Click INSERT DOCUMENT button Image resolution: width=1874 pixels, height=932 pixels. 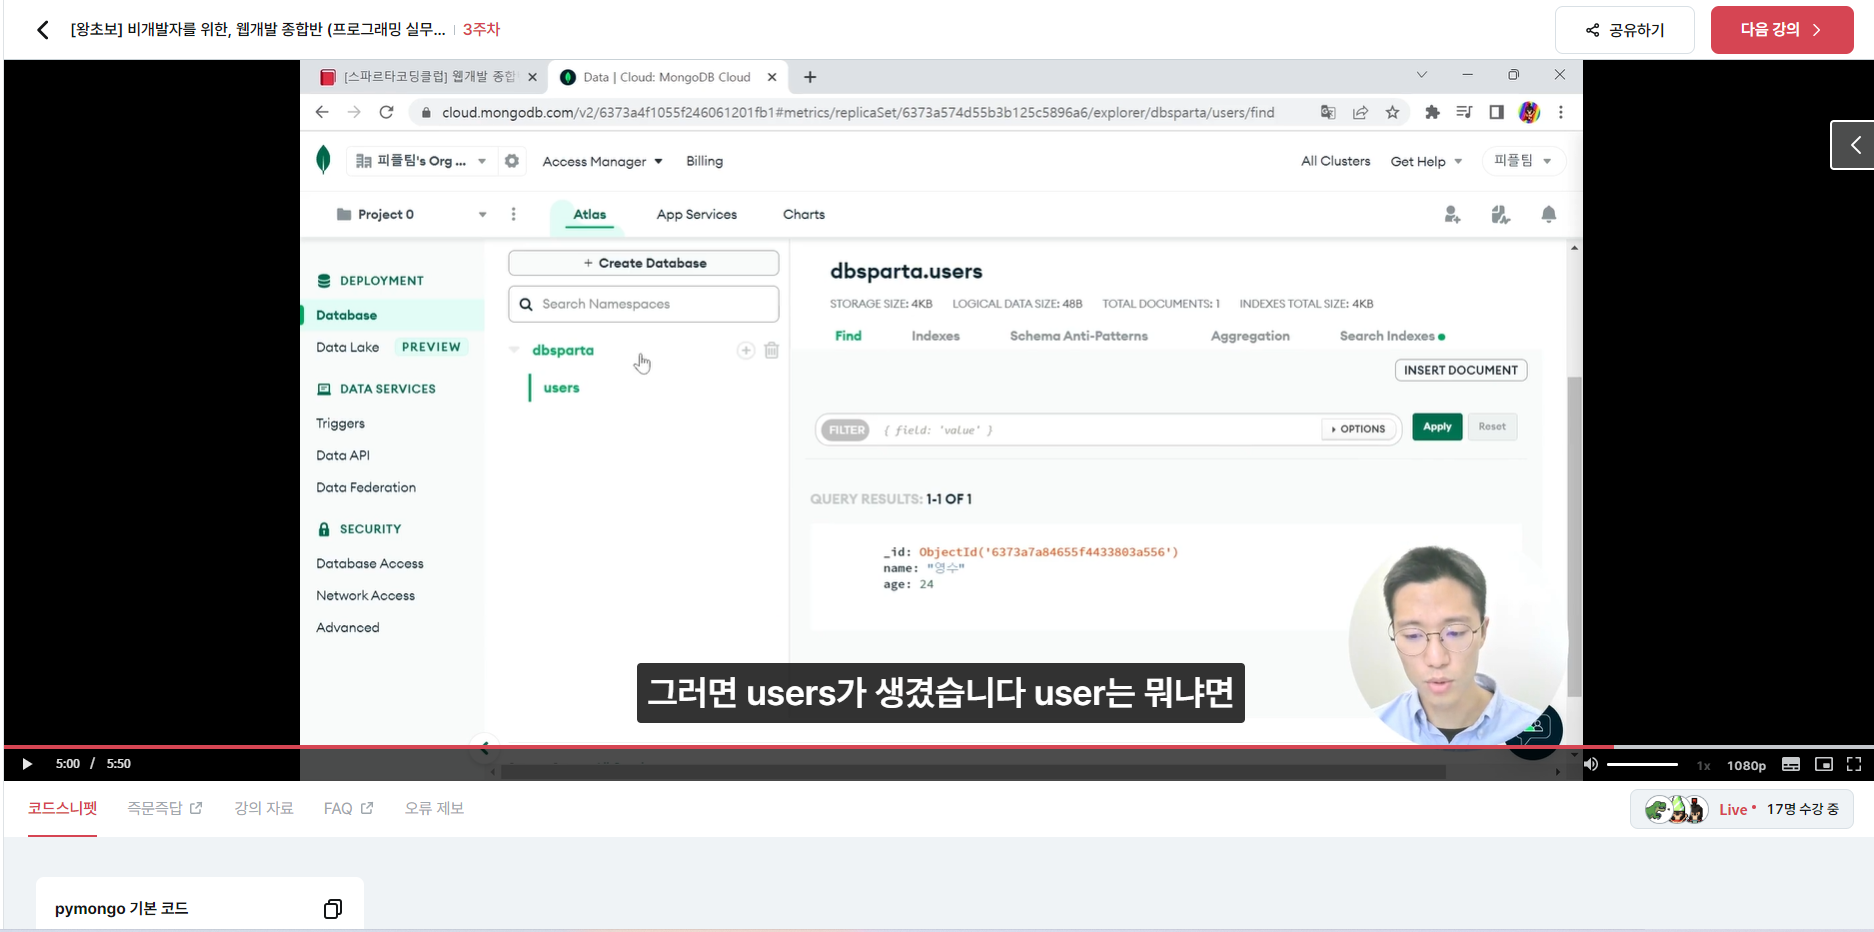[1460, 370]
